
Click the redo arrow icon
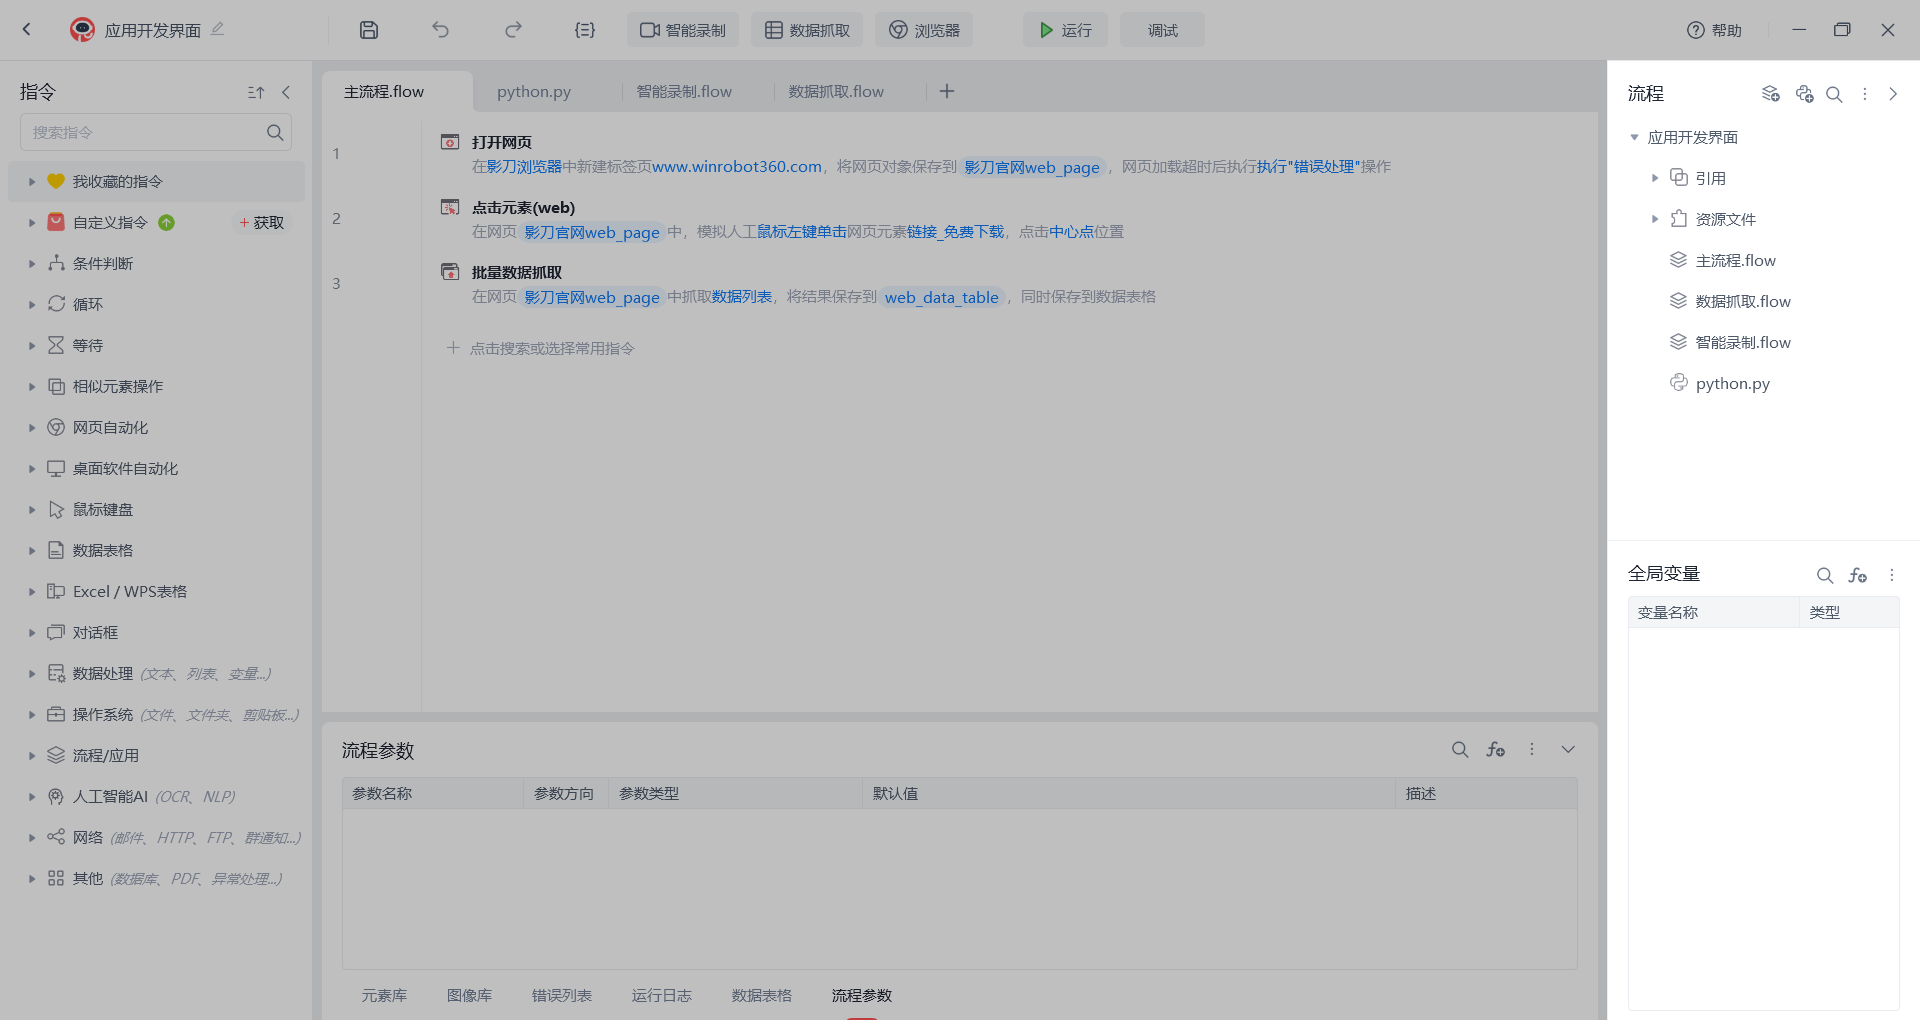[513, 30]
